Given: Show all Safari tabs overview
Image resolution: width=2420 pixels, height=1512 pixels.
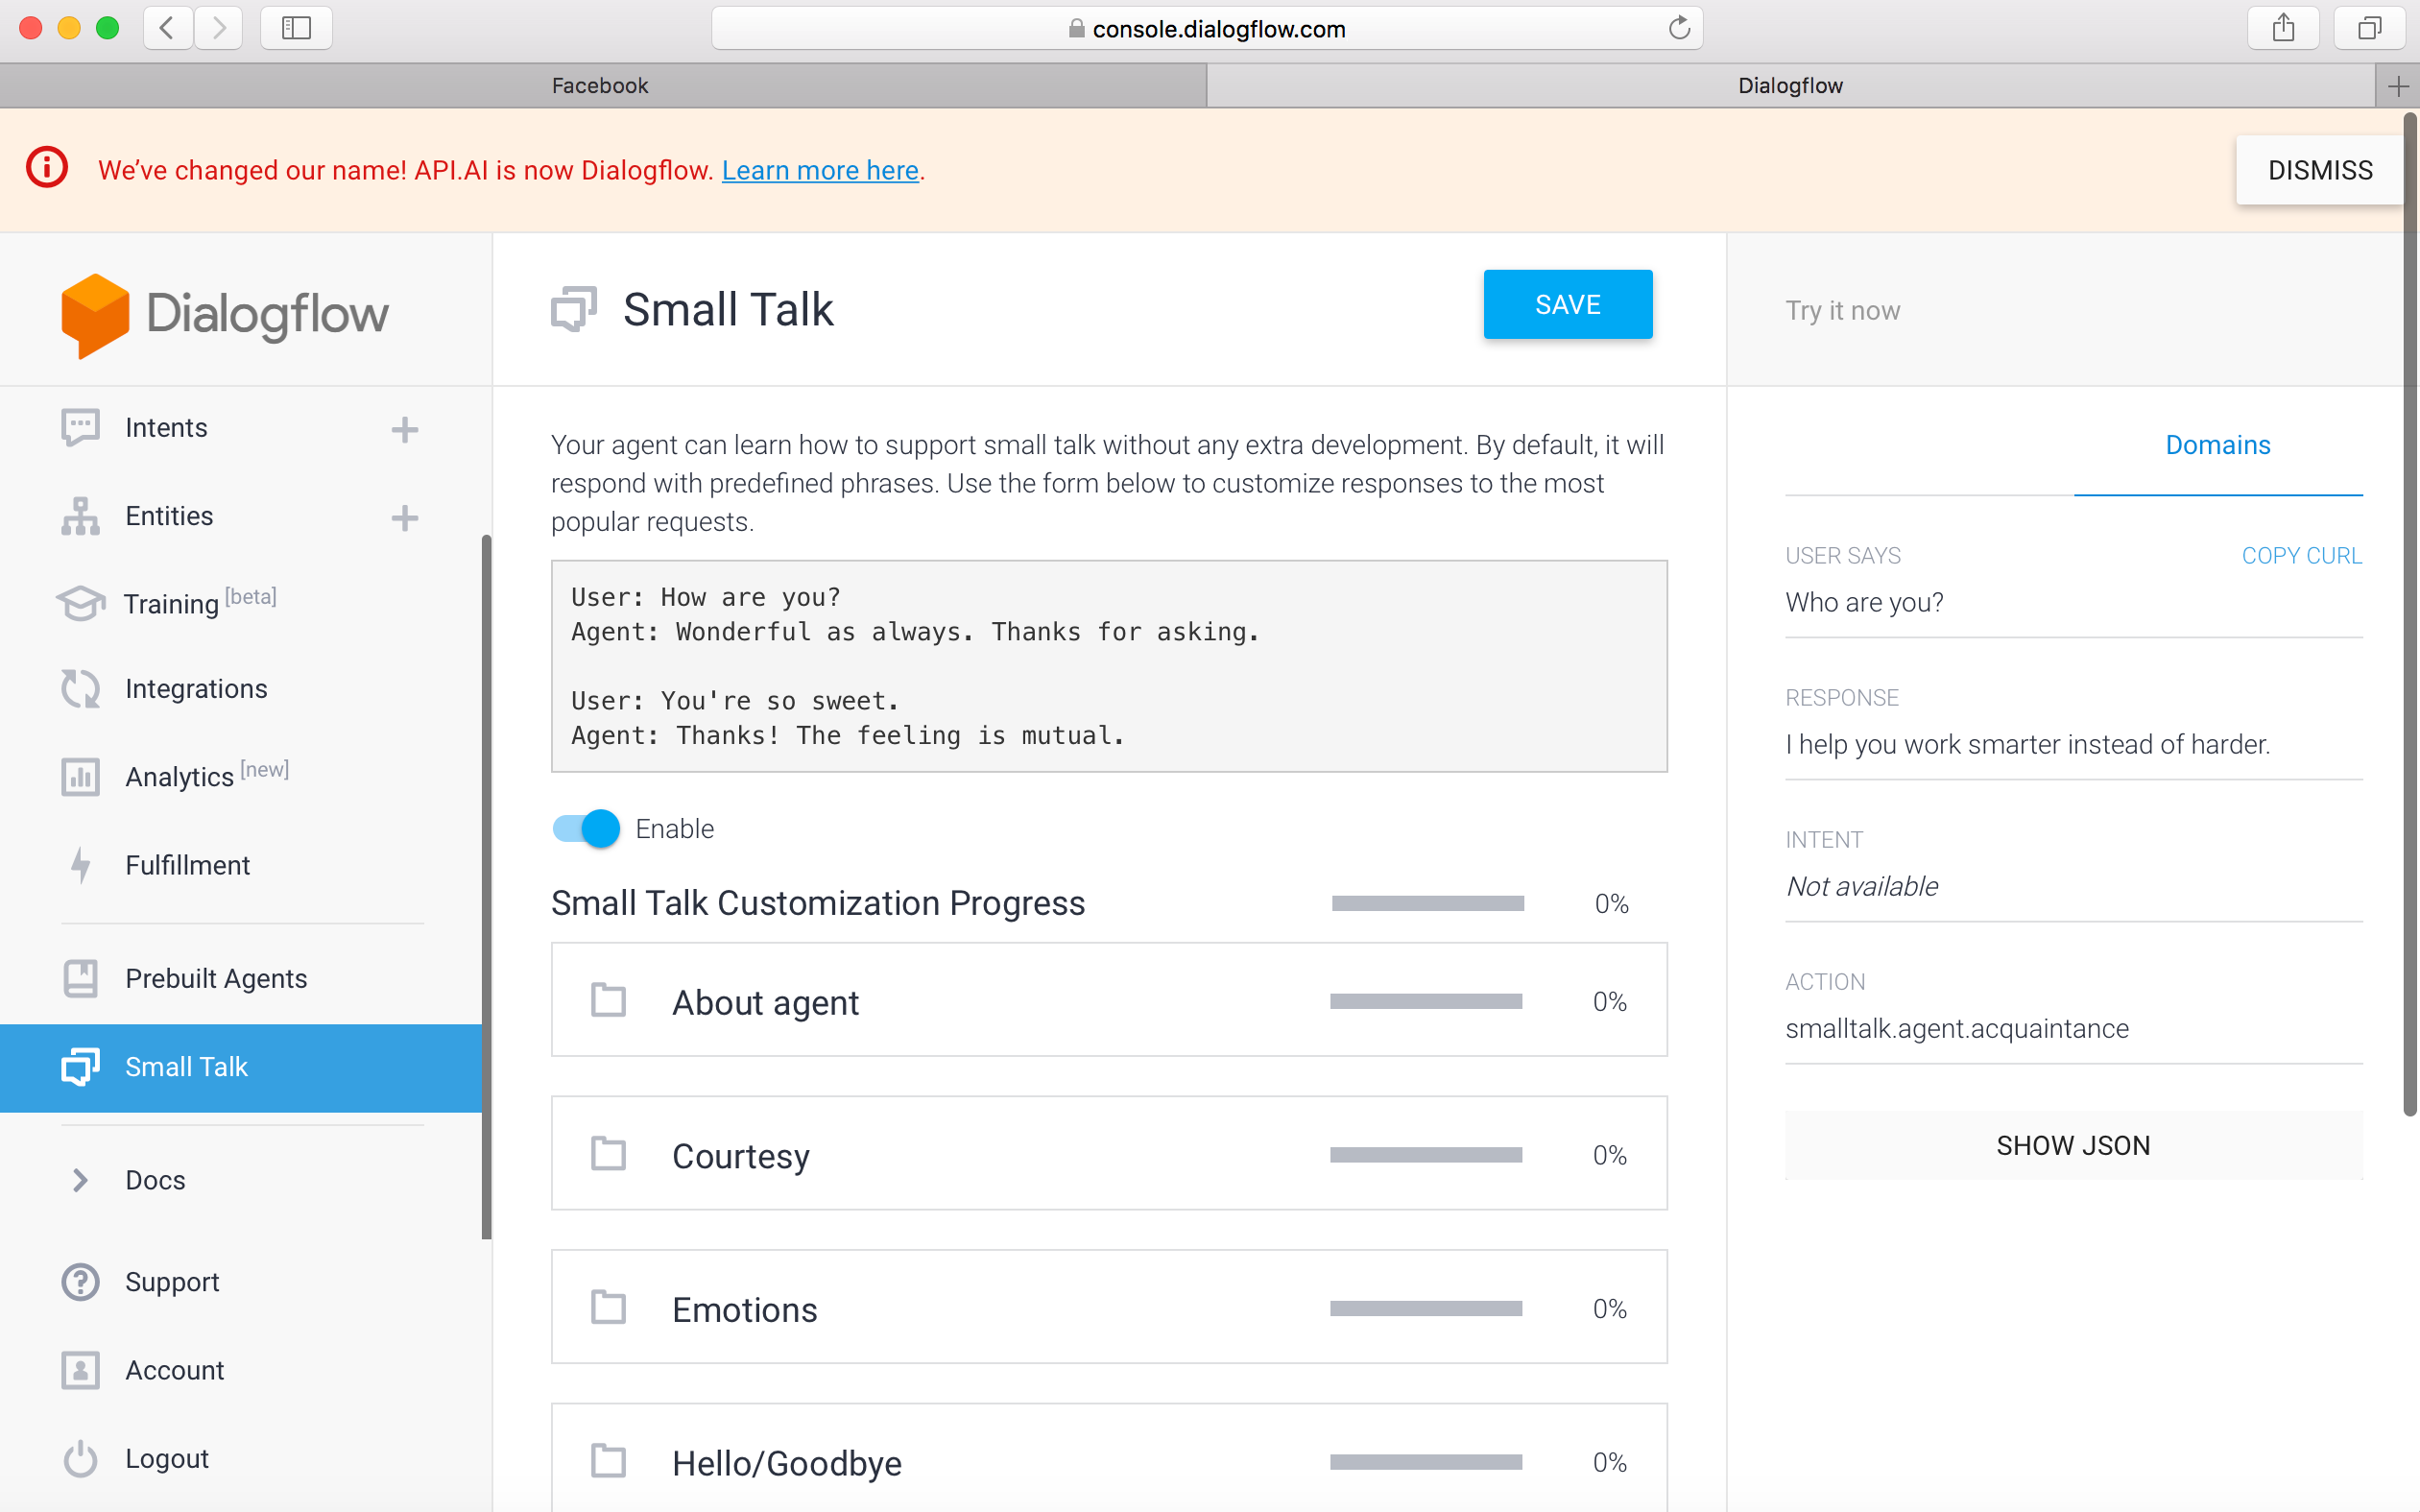Looking at the screenshot, I should [x=2369, y=28].
